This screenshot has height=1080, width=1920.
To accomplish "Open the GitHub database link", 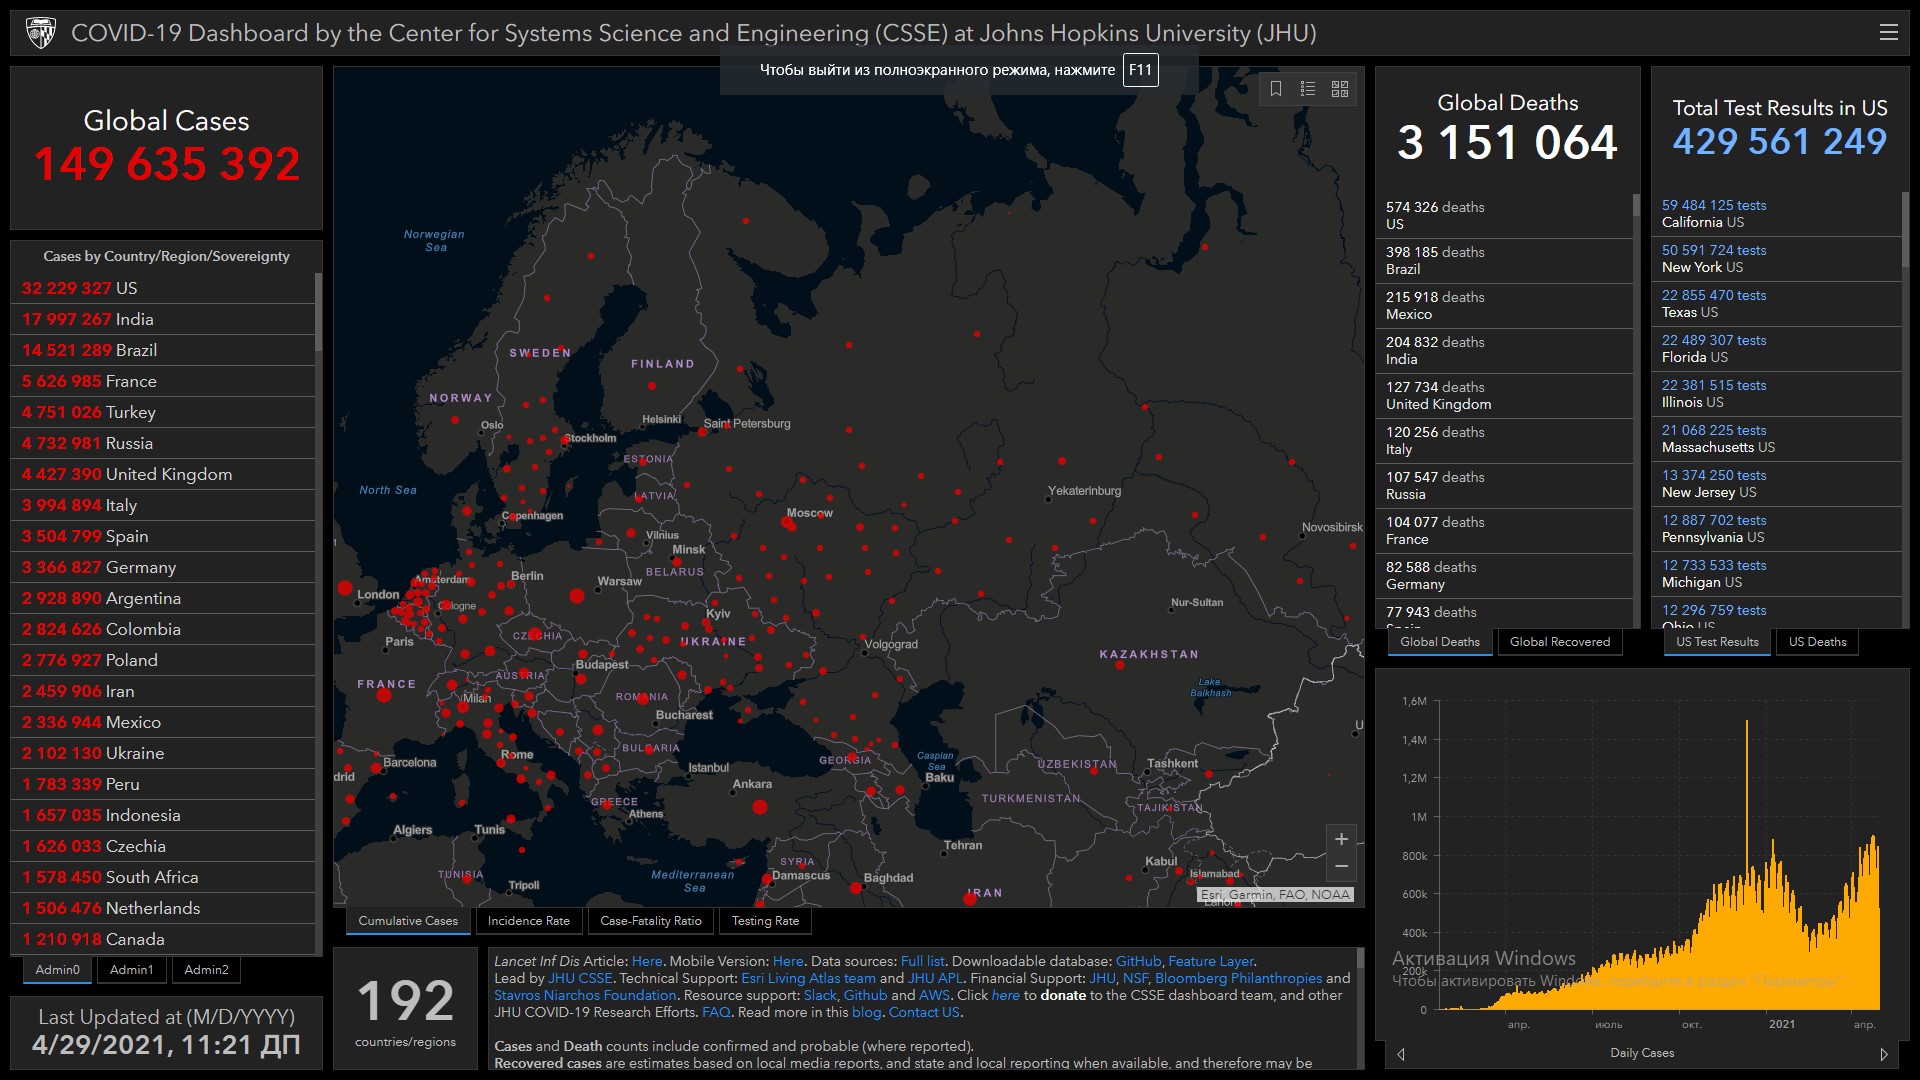I will tap(1138, 961).
